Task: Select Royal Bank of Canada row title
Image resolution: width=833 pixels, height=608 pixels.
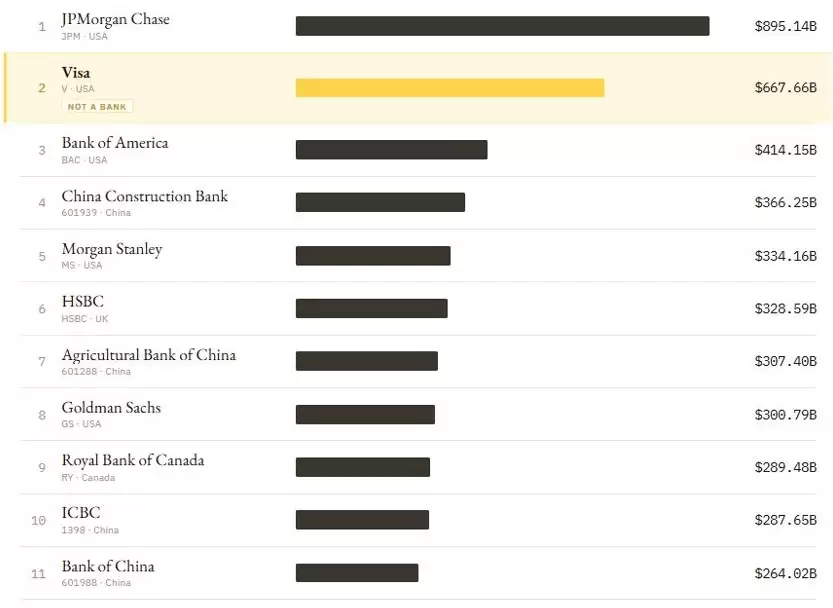Action: 133,461
